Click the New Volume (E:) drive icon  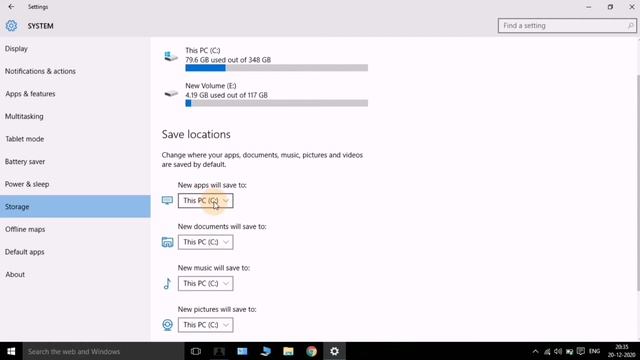(x=171, y=93)
